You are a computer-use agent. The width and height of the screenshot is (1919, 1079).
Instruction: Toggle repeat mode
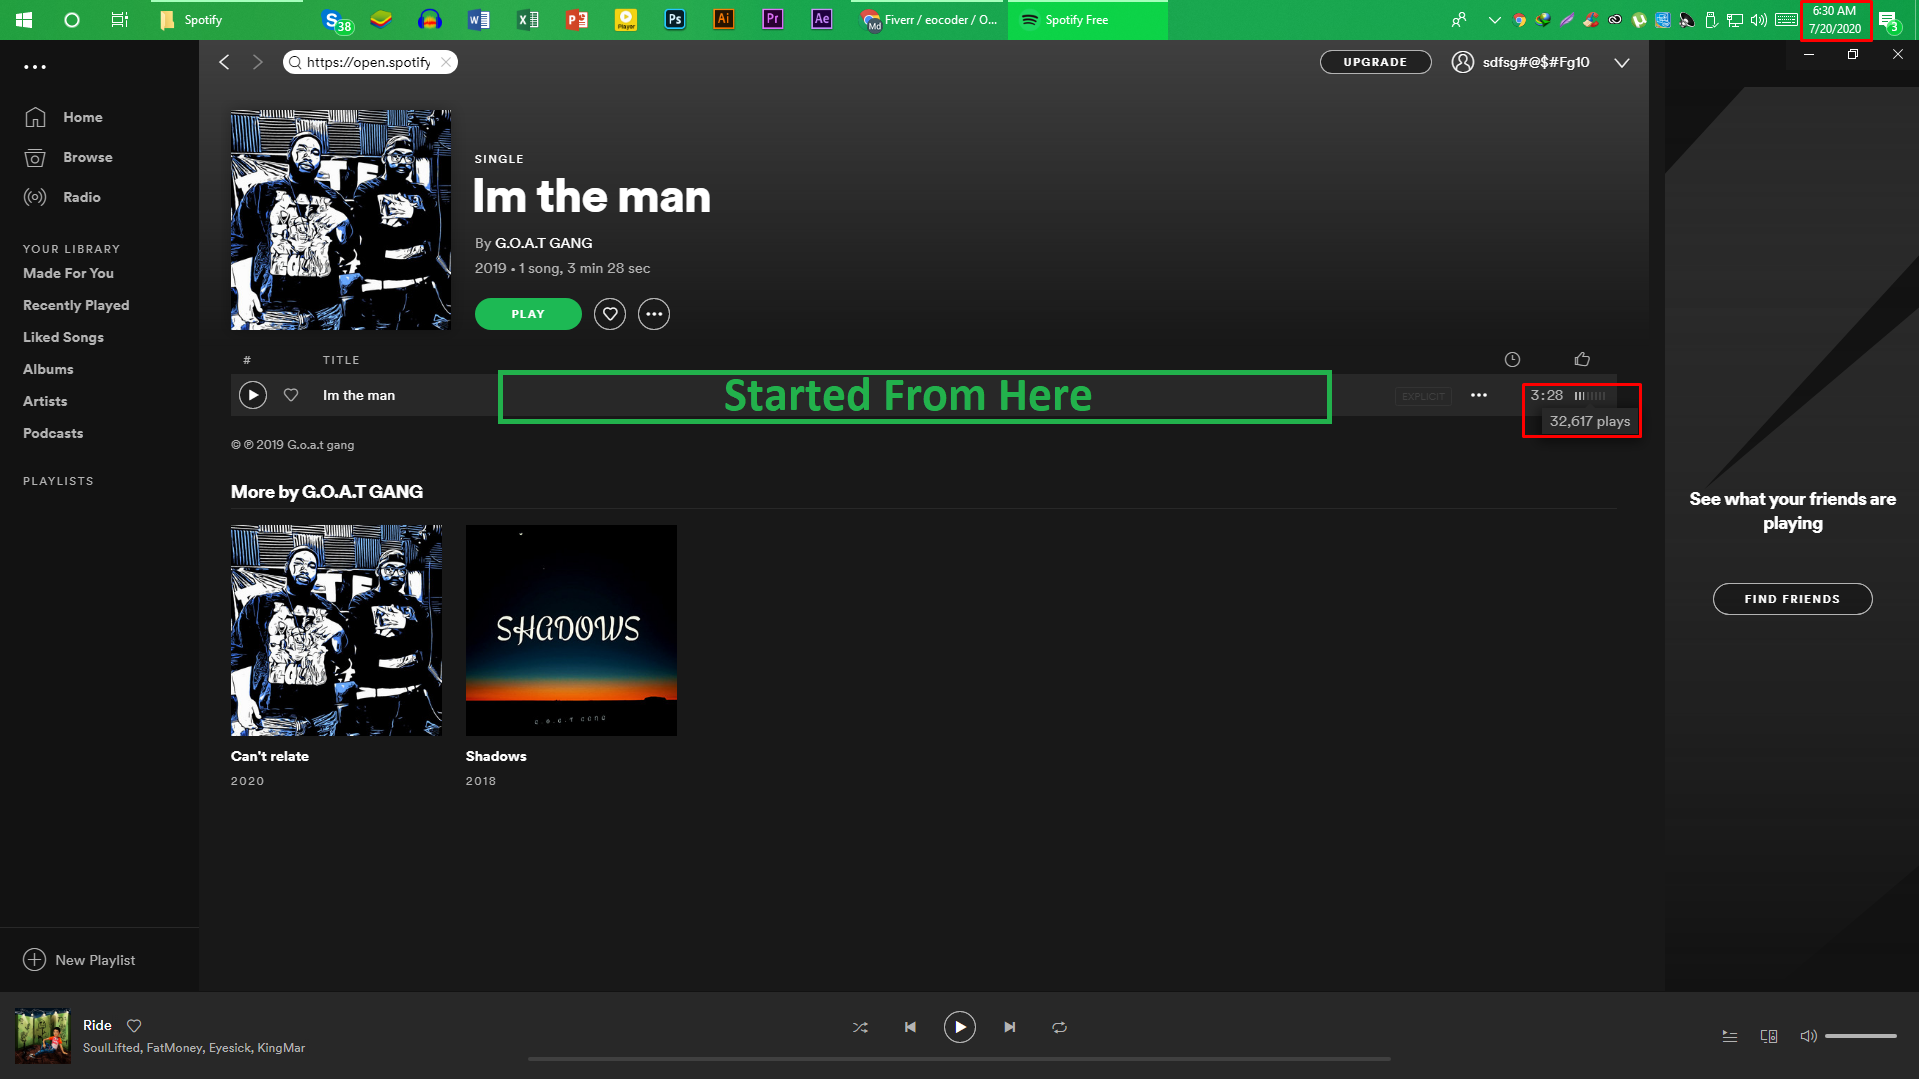(1059, 1027)
